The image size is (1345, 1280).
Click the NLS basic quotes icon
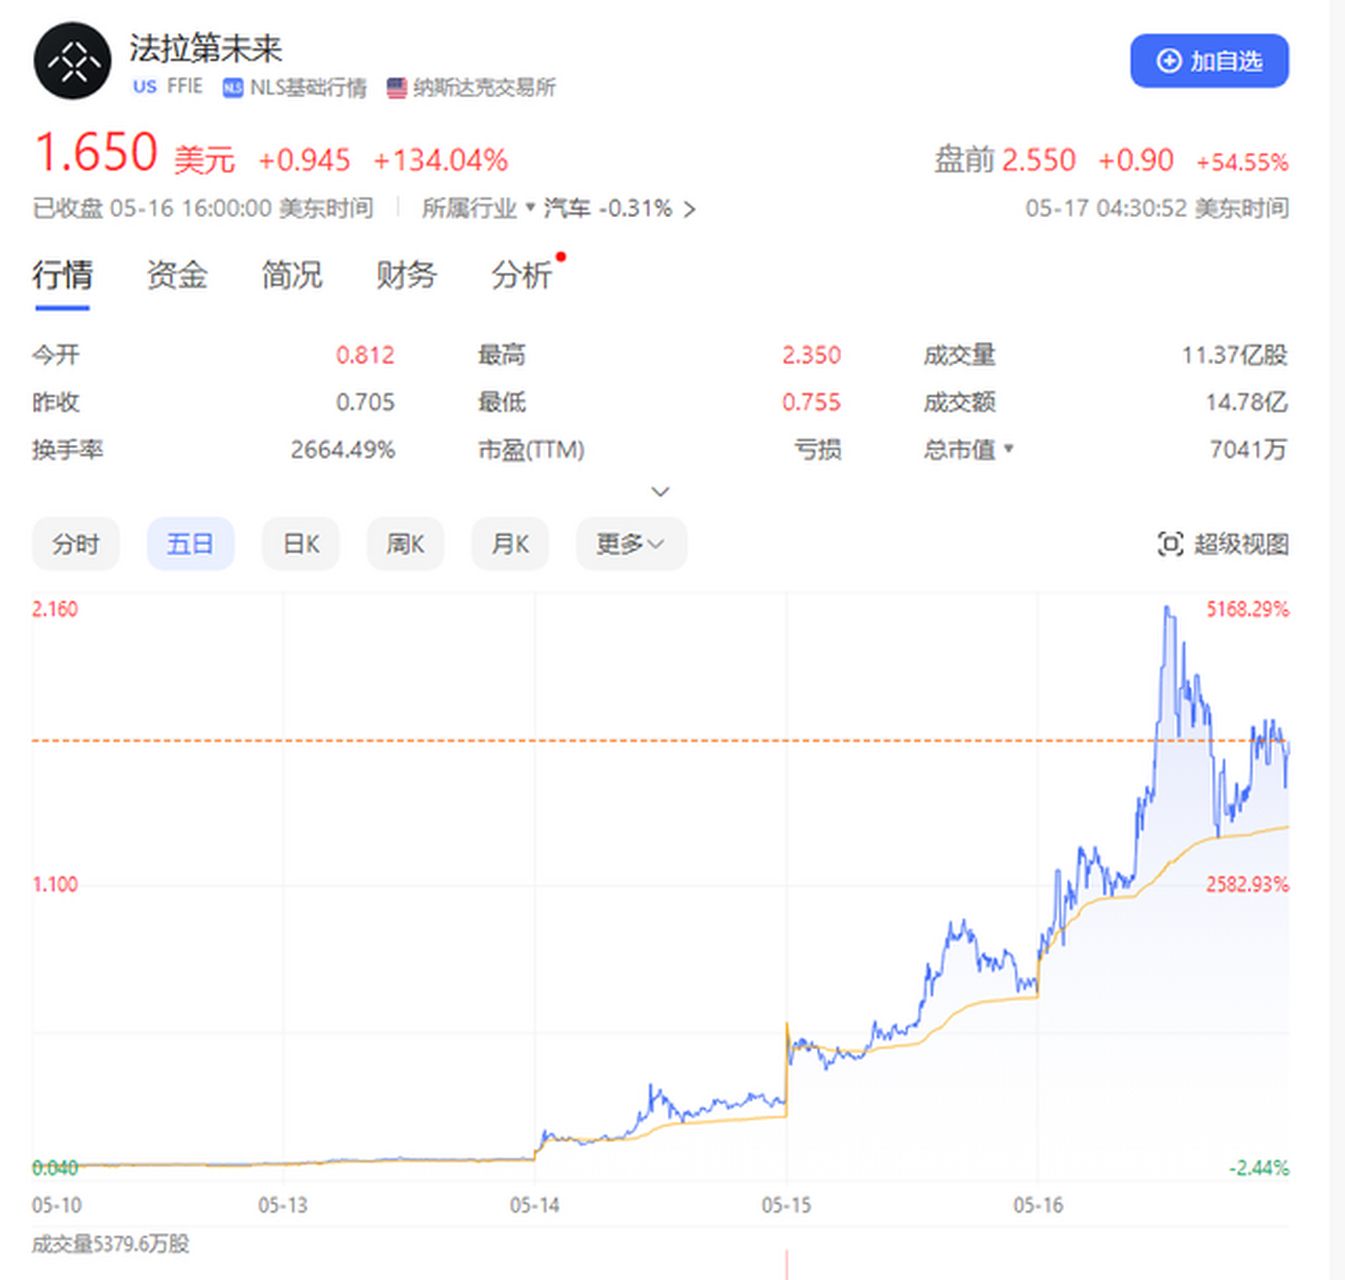tap(233, 88)
